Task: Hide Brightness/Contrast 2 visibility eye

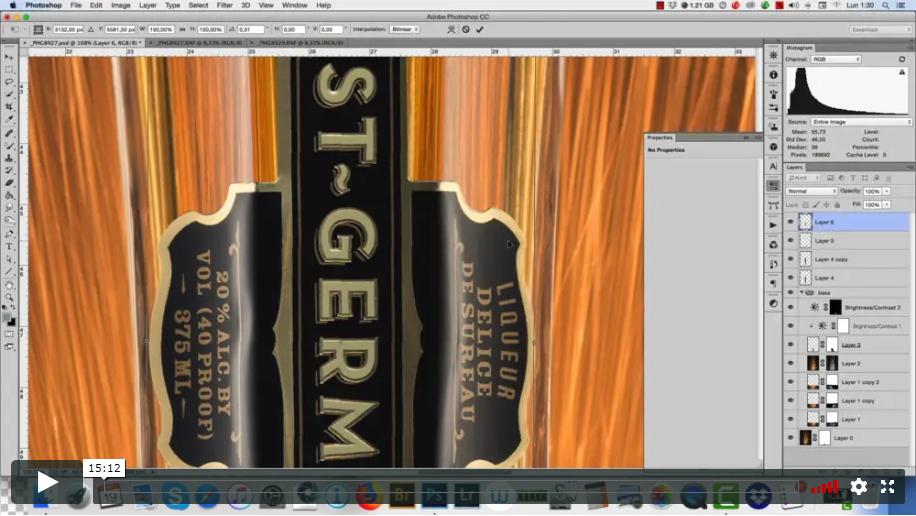Action: click(x=790, y=307)
